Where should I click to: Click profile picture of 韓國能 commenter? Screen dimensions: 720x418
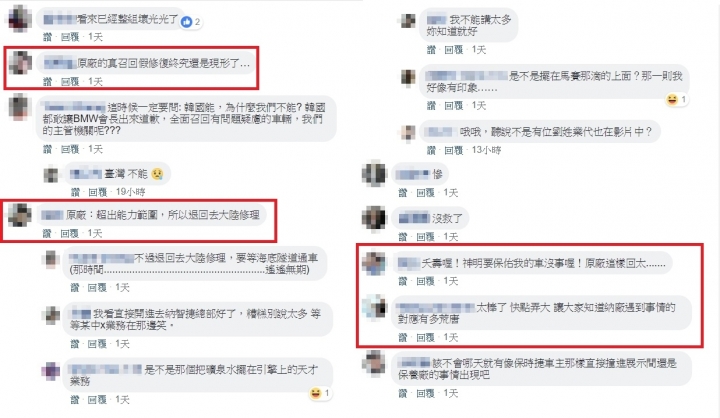(20, 107)
